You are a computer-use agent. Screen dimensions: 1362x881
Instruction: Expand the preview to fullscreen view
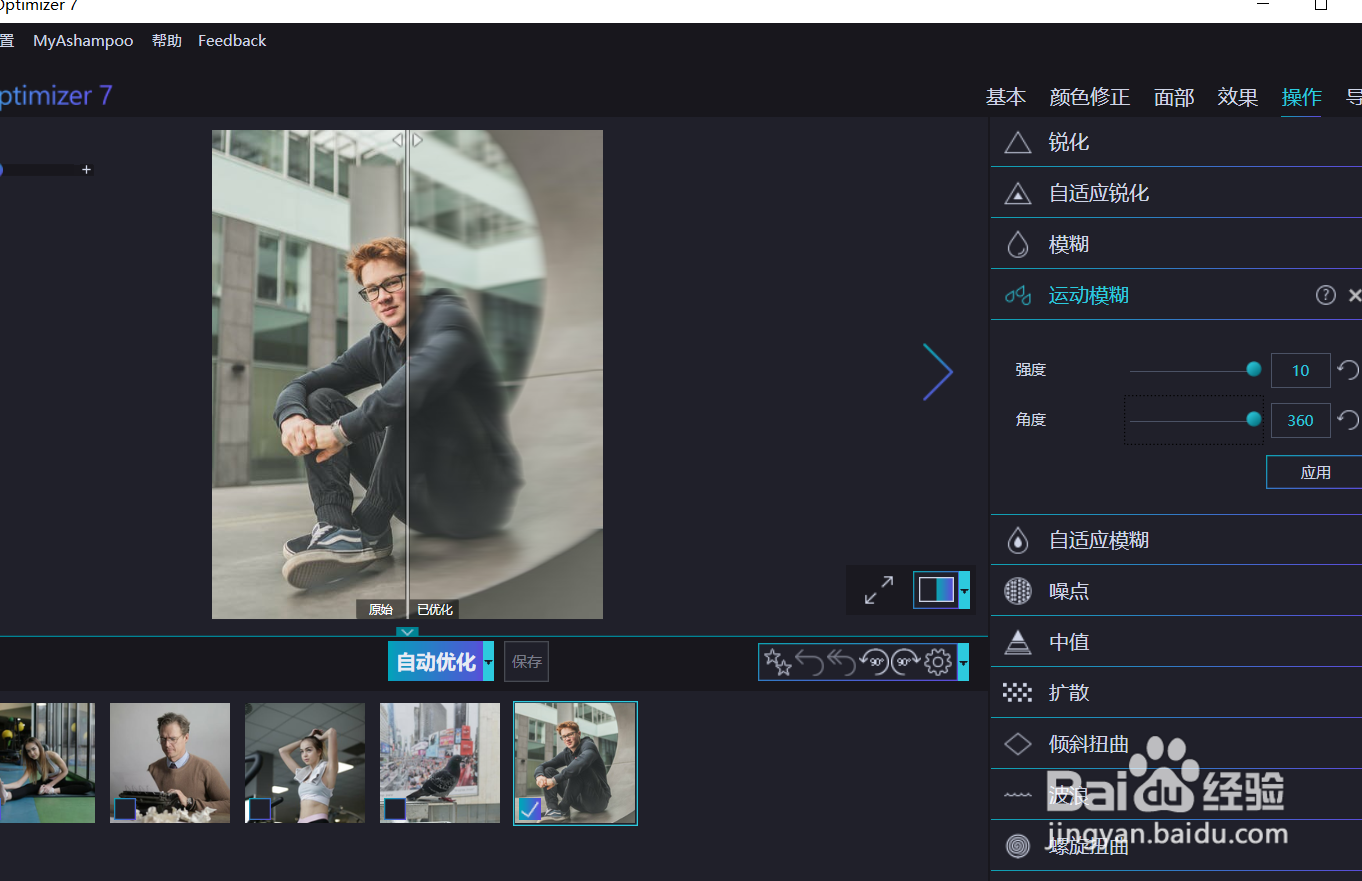pos(878,590)
